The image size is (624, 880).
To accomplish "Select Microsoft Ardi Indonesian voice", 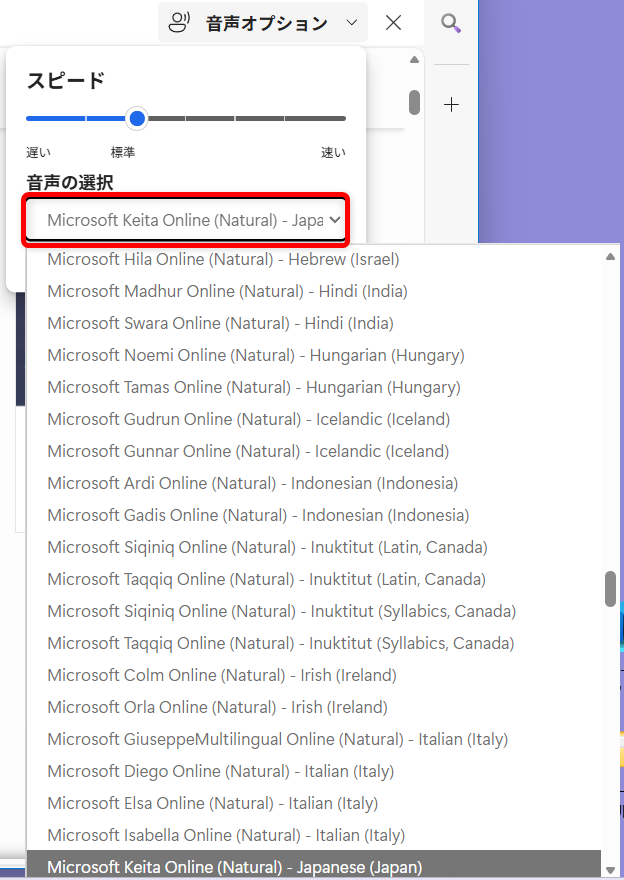I will coord(313,483).
